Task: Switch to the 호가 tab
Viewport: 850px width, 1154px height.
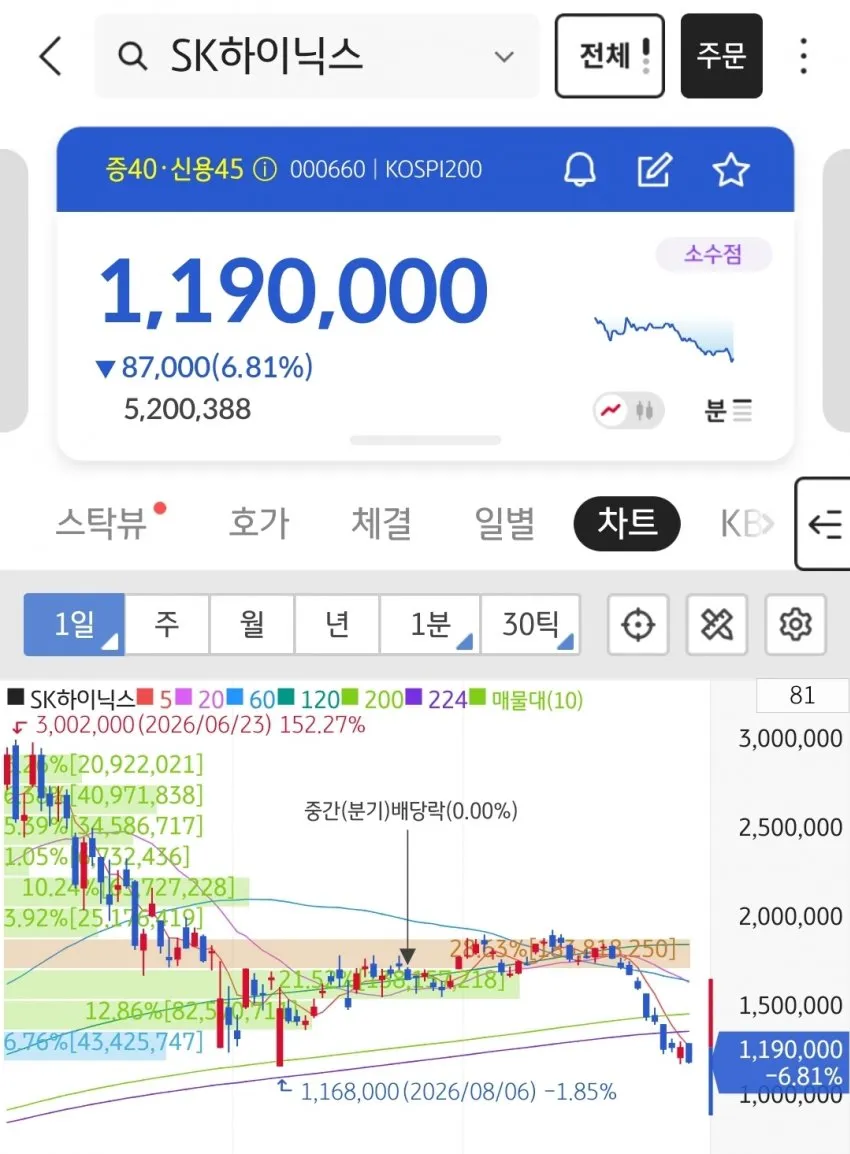Action: (x=259, y=523)
